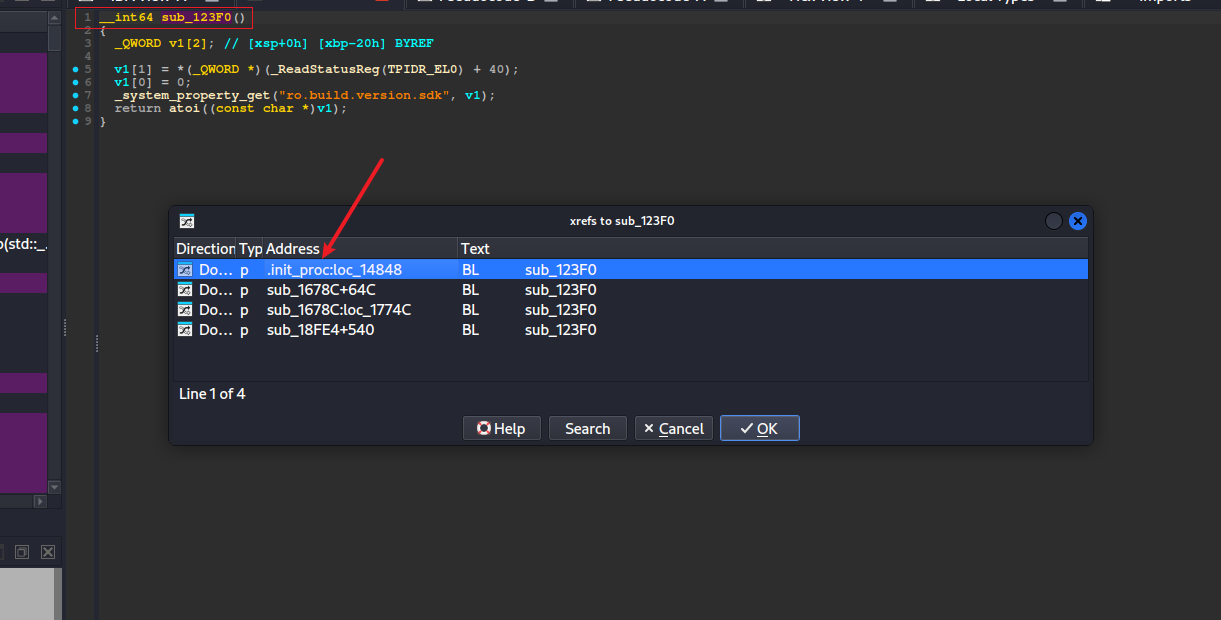The image size is (1221, 620).
Task: Select the sub_1678C:loc_1774C xref row
Action: (x=338, y=310)
